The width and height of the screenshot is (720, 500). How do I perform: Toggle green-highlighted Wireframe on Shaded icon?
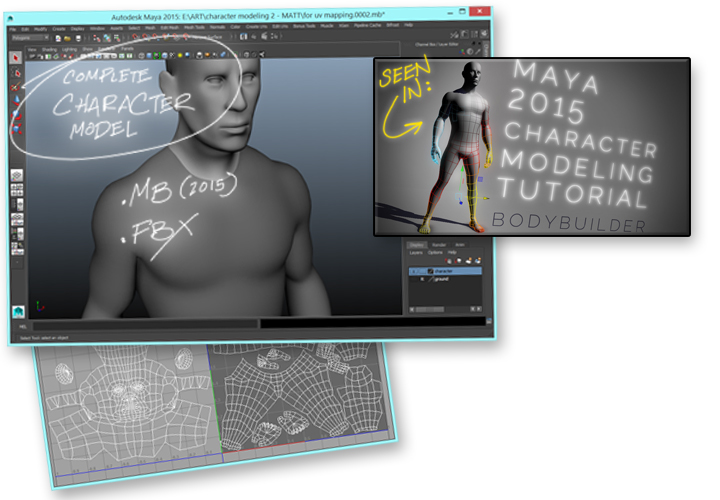(x=157, y=56)
